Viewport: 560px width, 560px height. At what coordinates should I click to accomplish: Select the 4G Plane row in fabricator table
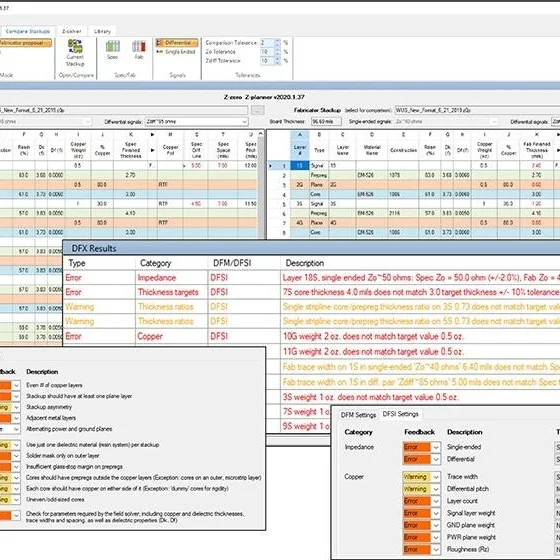point(414,223)
